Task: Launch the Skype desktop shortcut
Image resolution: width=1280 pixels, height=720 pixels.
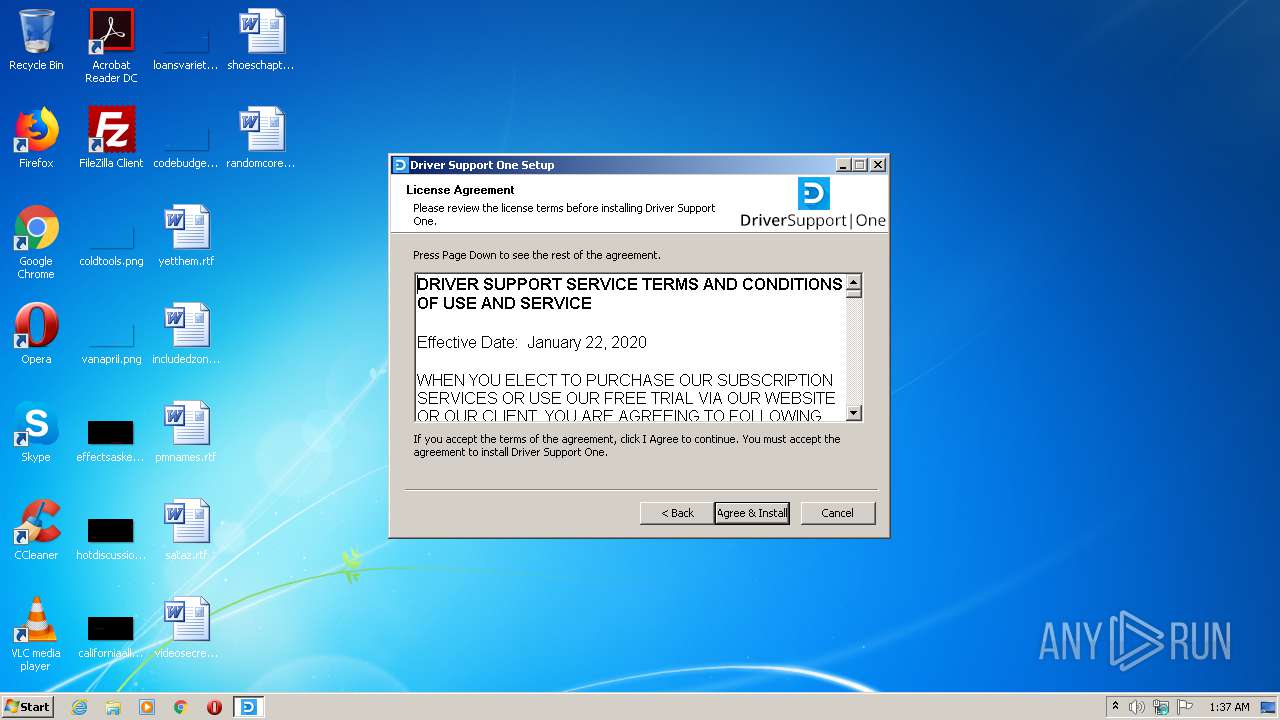Action: point(36,432)
